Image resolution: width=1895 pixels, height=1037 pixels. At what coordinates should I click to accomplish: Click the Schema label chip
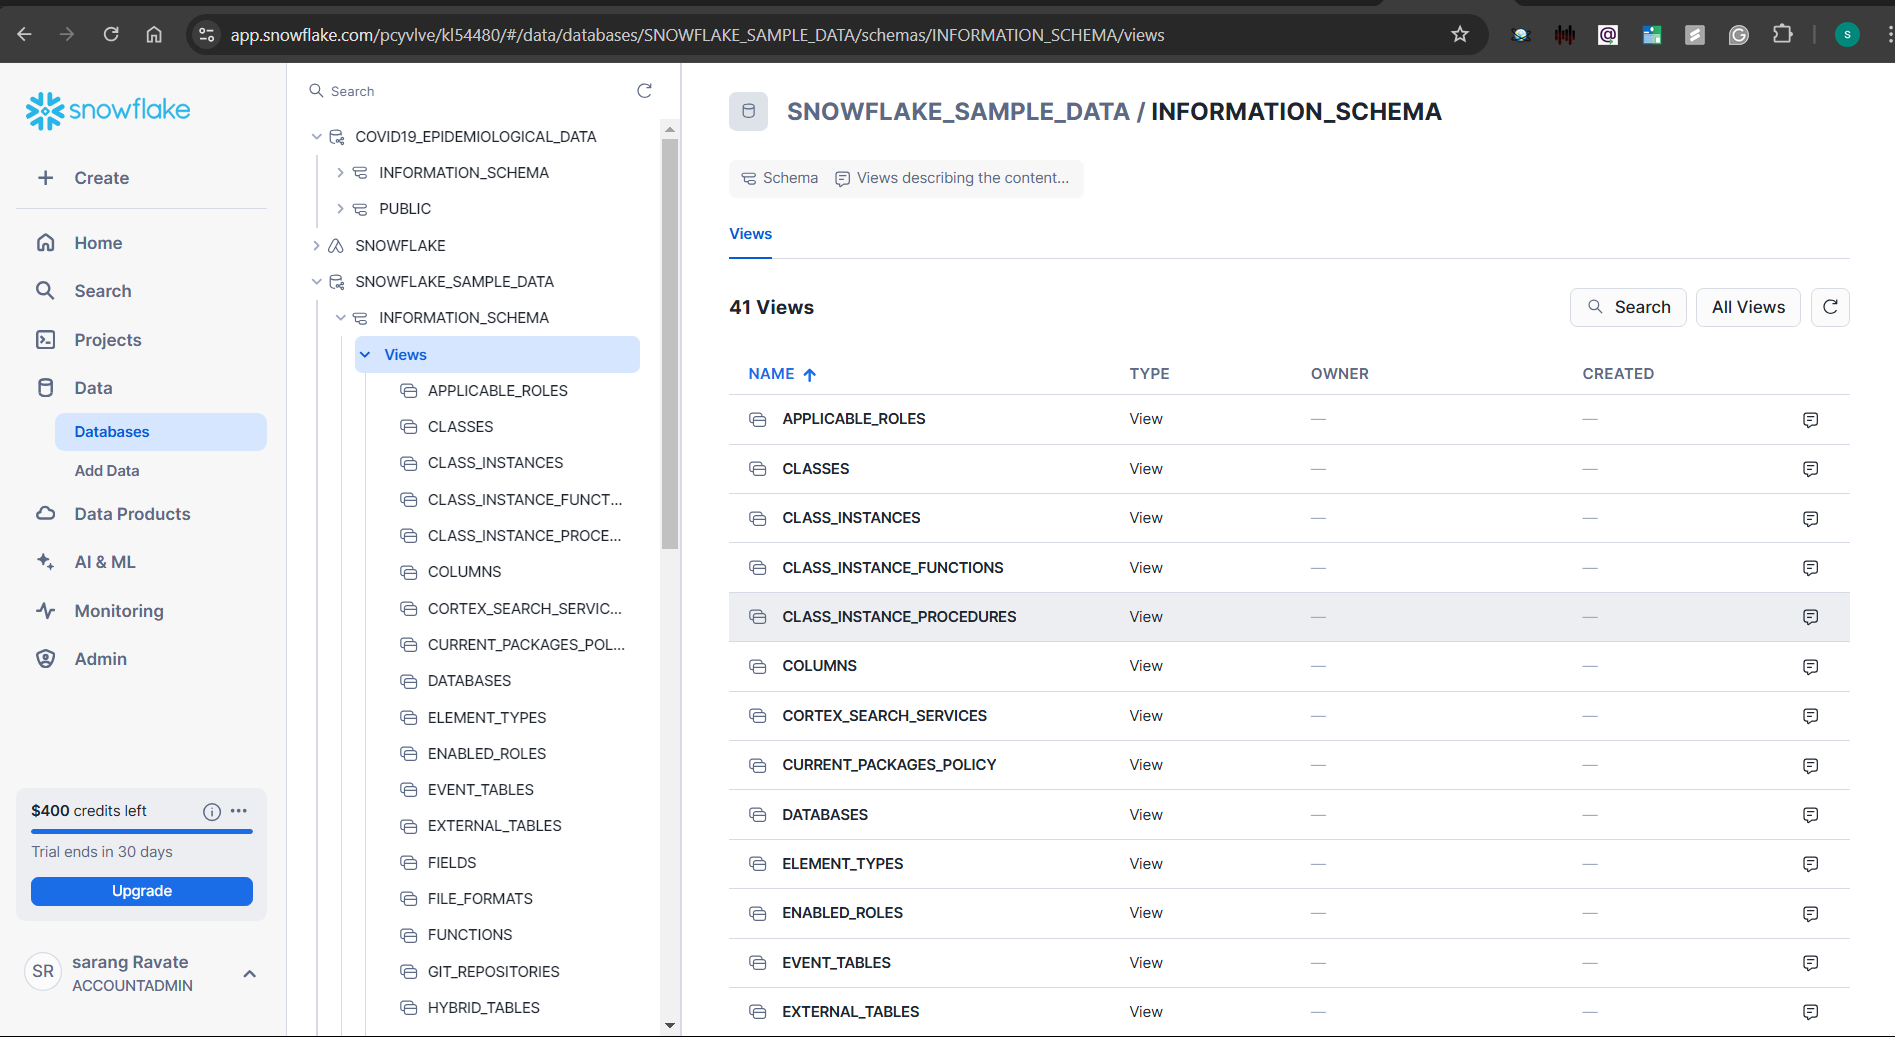click(780, 178)
